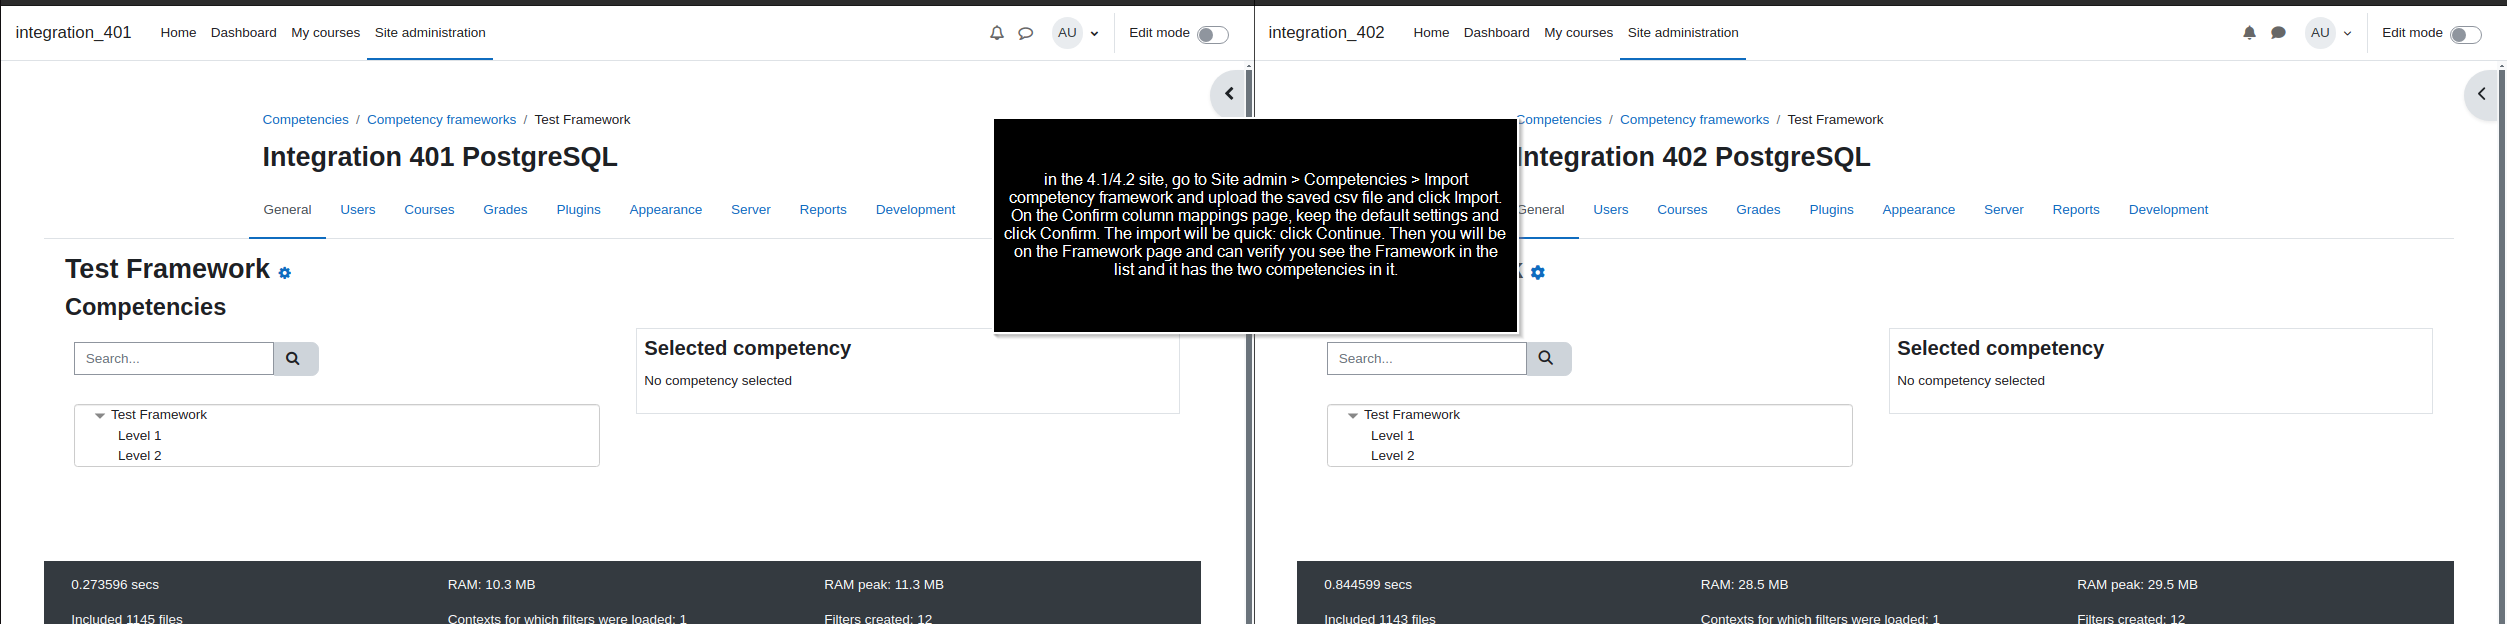Click 'RAM: 10.3 MB' in integration_401 footer
The height and width of the screenshot is (624, 2507).
pyautogui.click(x=491, y=585)
